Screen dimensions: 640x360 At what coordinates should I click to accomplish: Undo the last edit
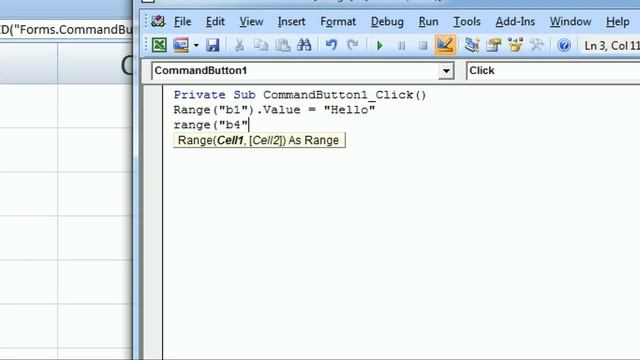pyautogui.click(x=331, y=45)
